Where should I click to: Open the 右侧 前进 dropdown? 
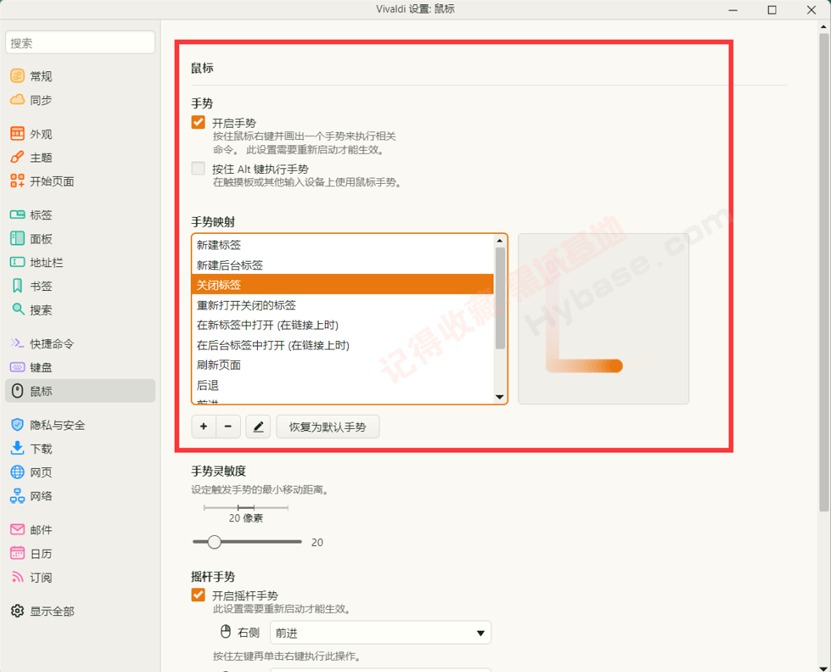click(380, 633)
